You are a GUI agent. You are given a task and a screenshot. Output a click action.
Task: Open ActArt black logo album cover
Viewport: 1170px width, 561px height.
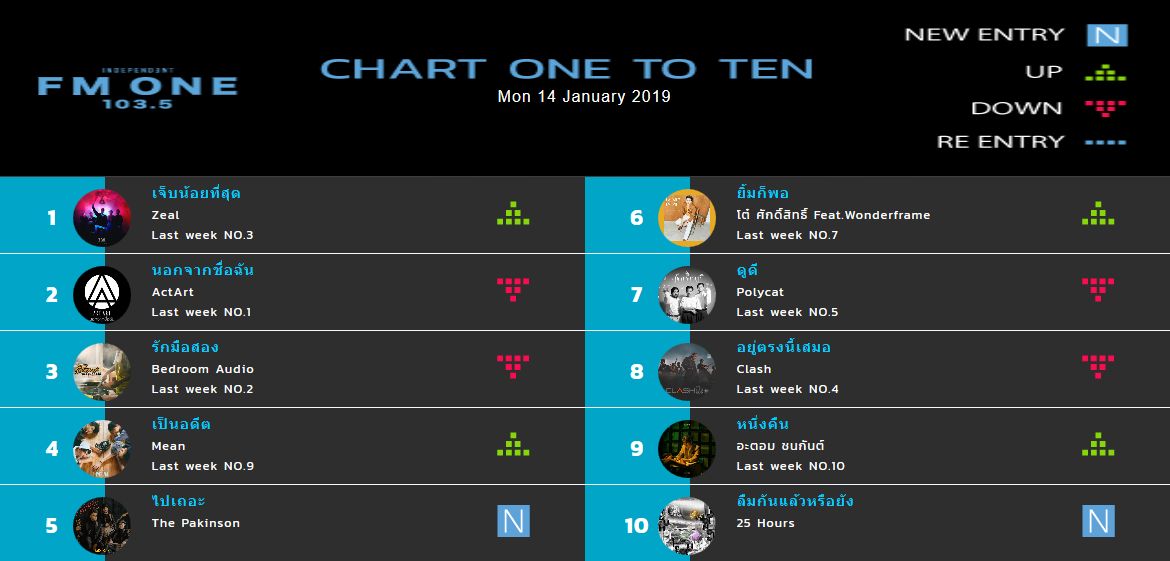point(102,294)
